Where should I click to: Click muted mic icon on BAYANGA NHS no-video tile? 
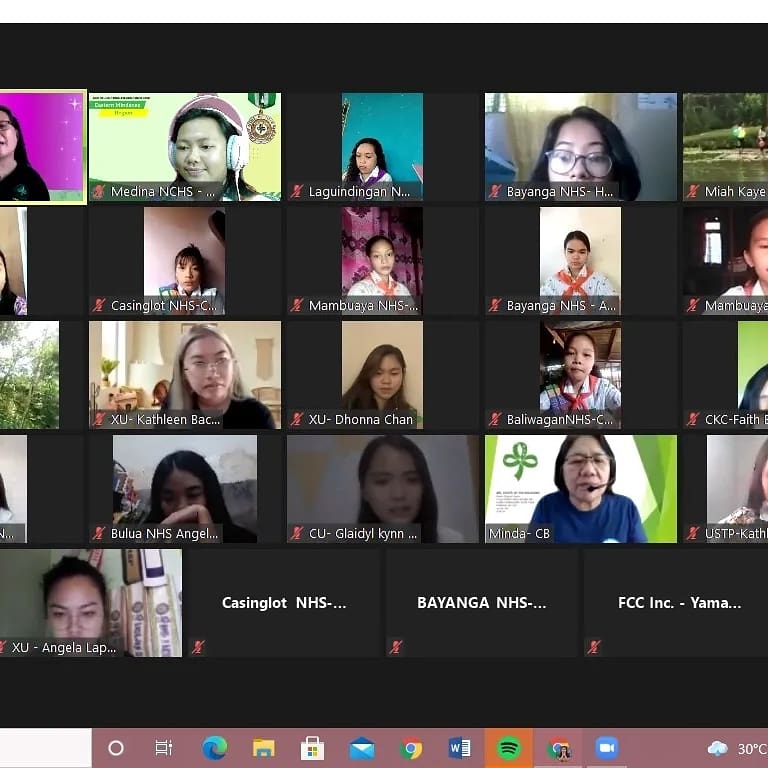396,648
